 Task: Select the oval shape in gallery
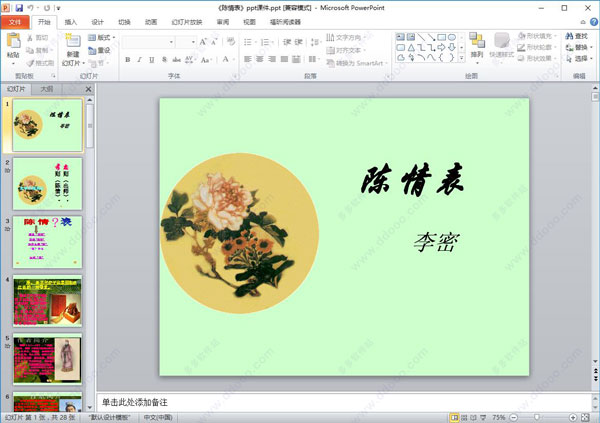click(x=452, y=37)
